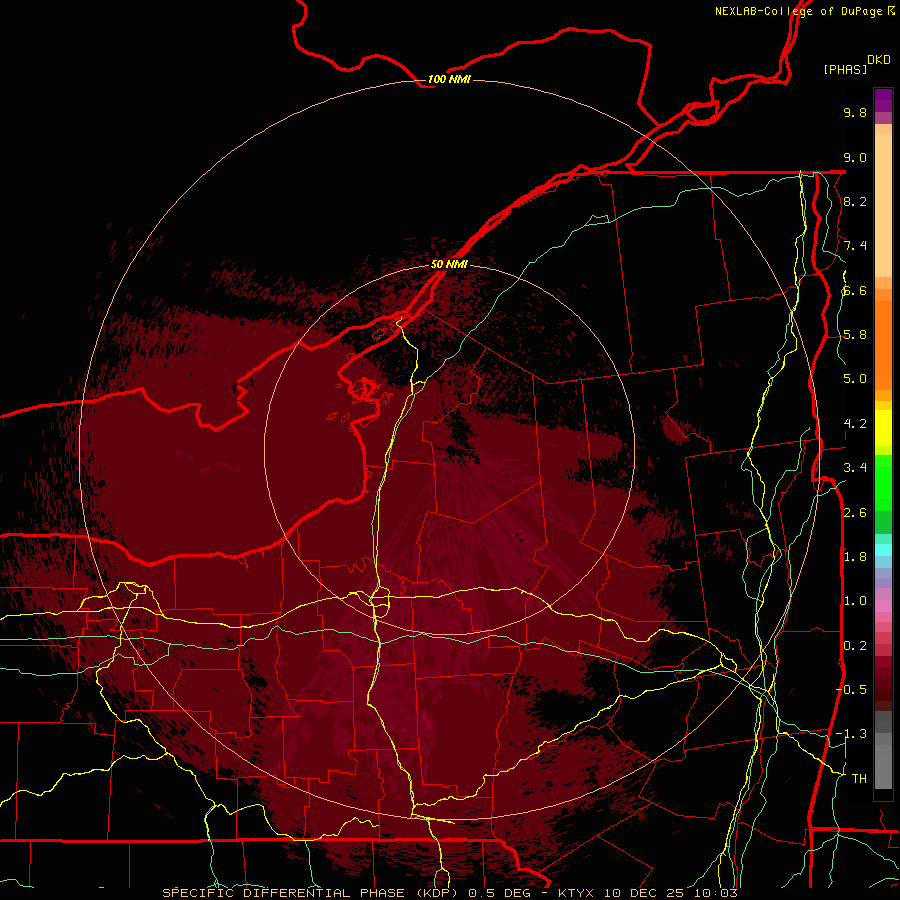900x900 pixels.
Task: Click the -0.5 scale value
Action: 851,690
